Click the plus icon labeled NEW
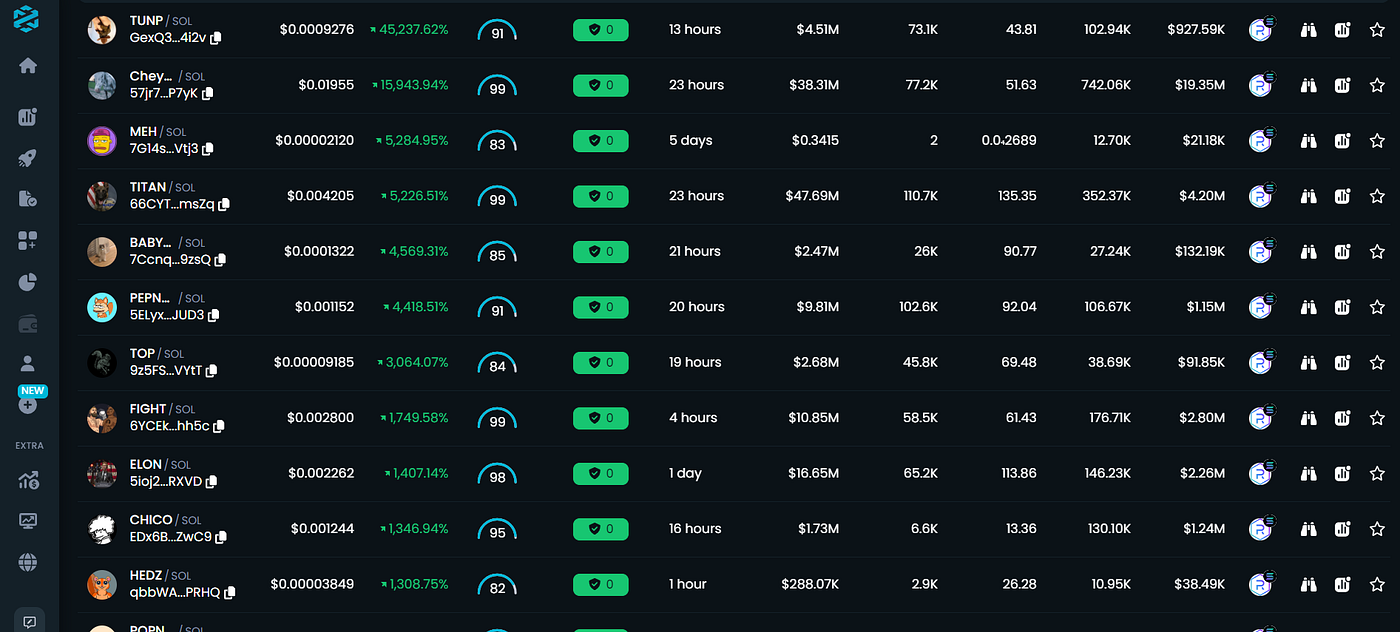Image resolution: width=1400 pixels, height=632 pixels. click(28, 405)
